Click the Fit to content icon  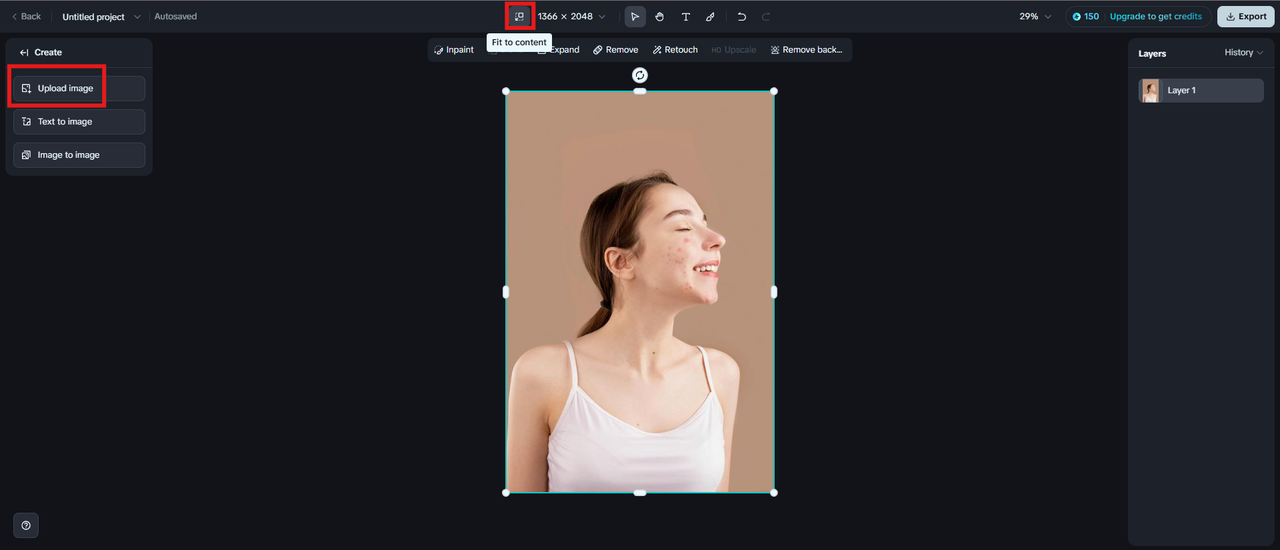(x=519, y=16)
